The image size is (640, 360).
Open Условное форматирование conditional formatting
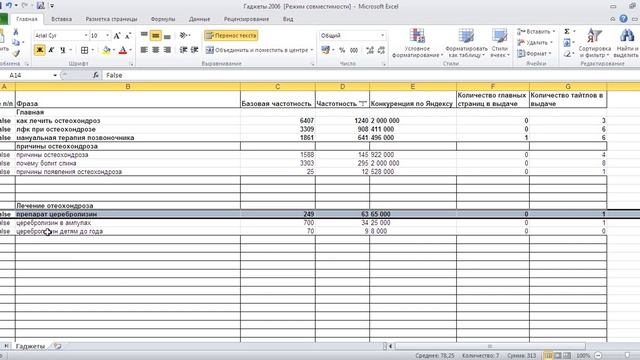point(417,43)
